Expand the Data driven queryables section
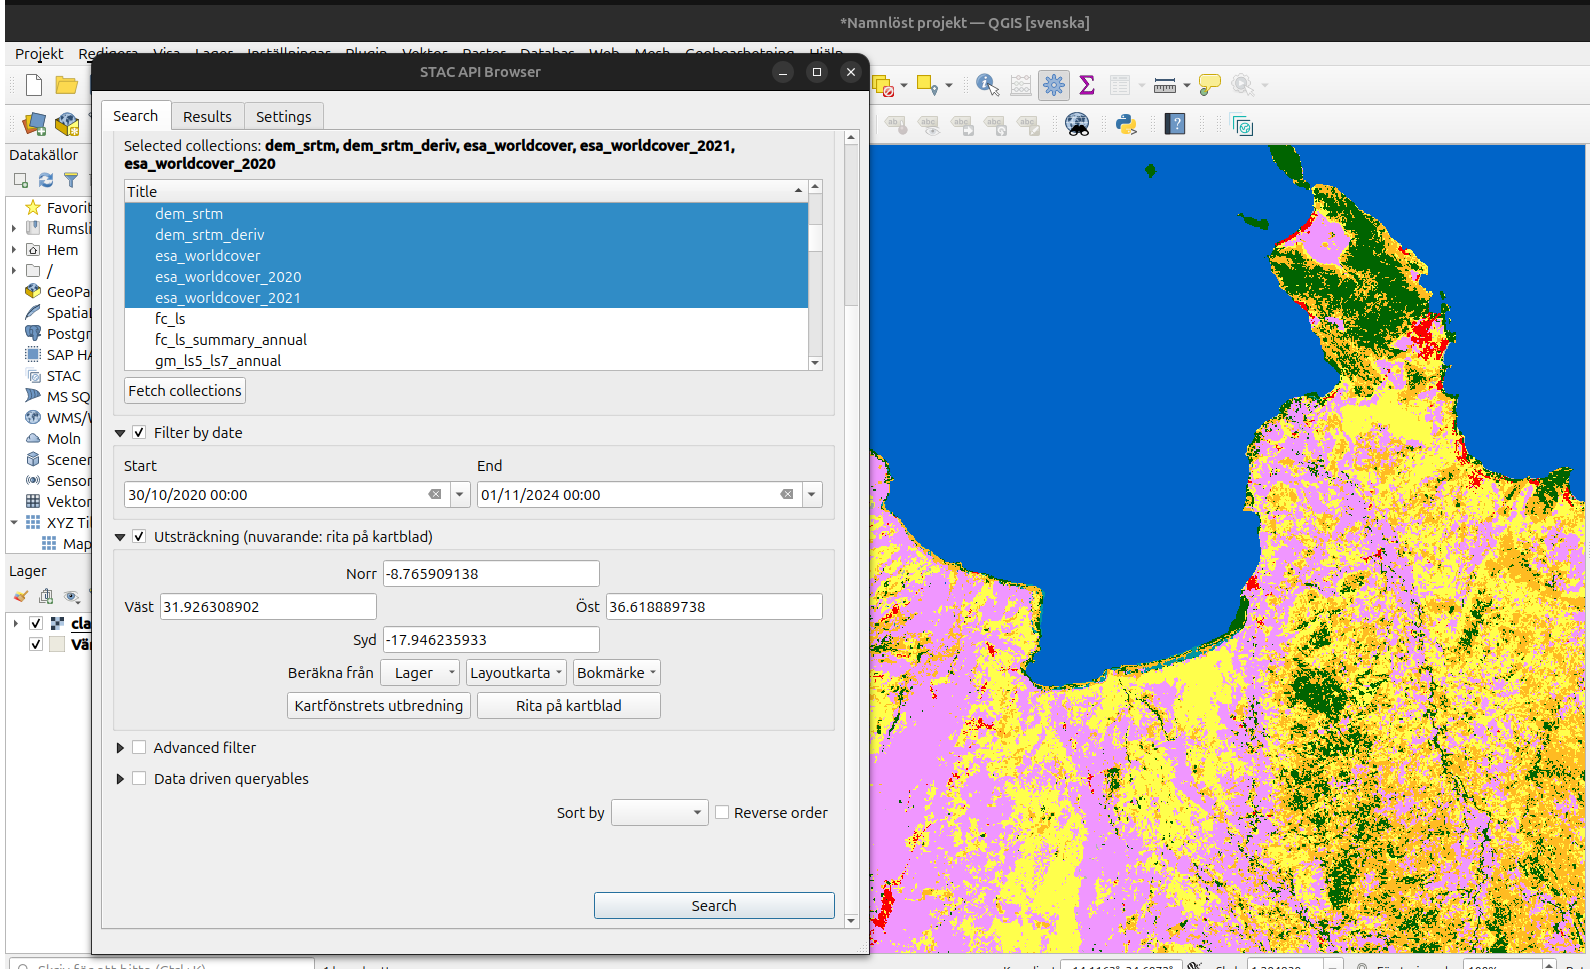This screenshot has width=1590, height=969. (x=120, y=779)
